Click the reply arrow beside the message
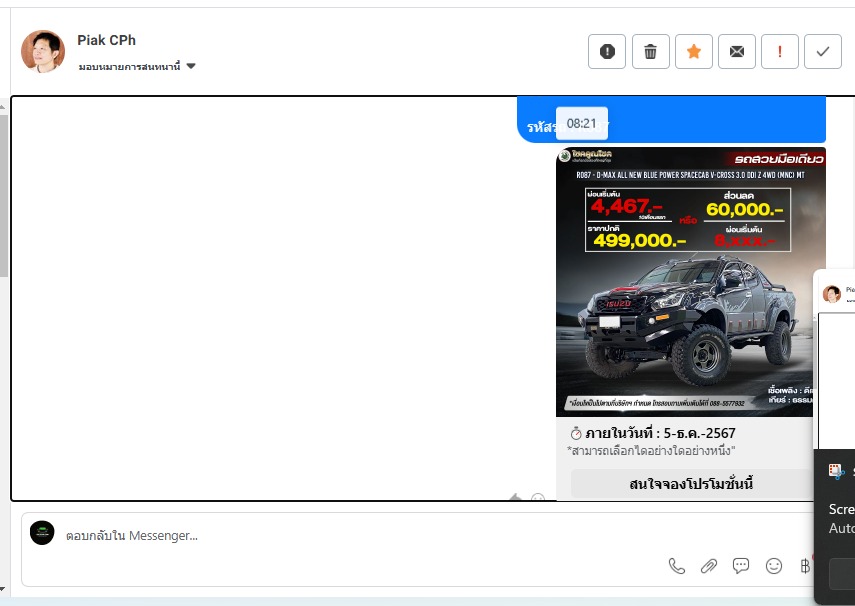This screenshot has width=855, height=606. click(x=515, y=497)
